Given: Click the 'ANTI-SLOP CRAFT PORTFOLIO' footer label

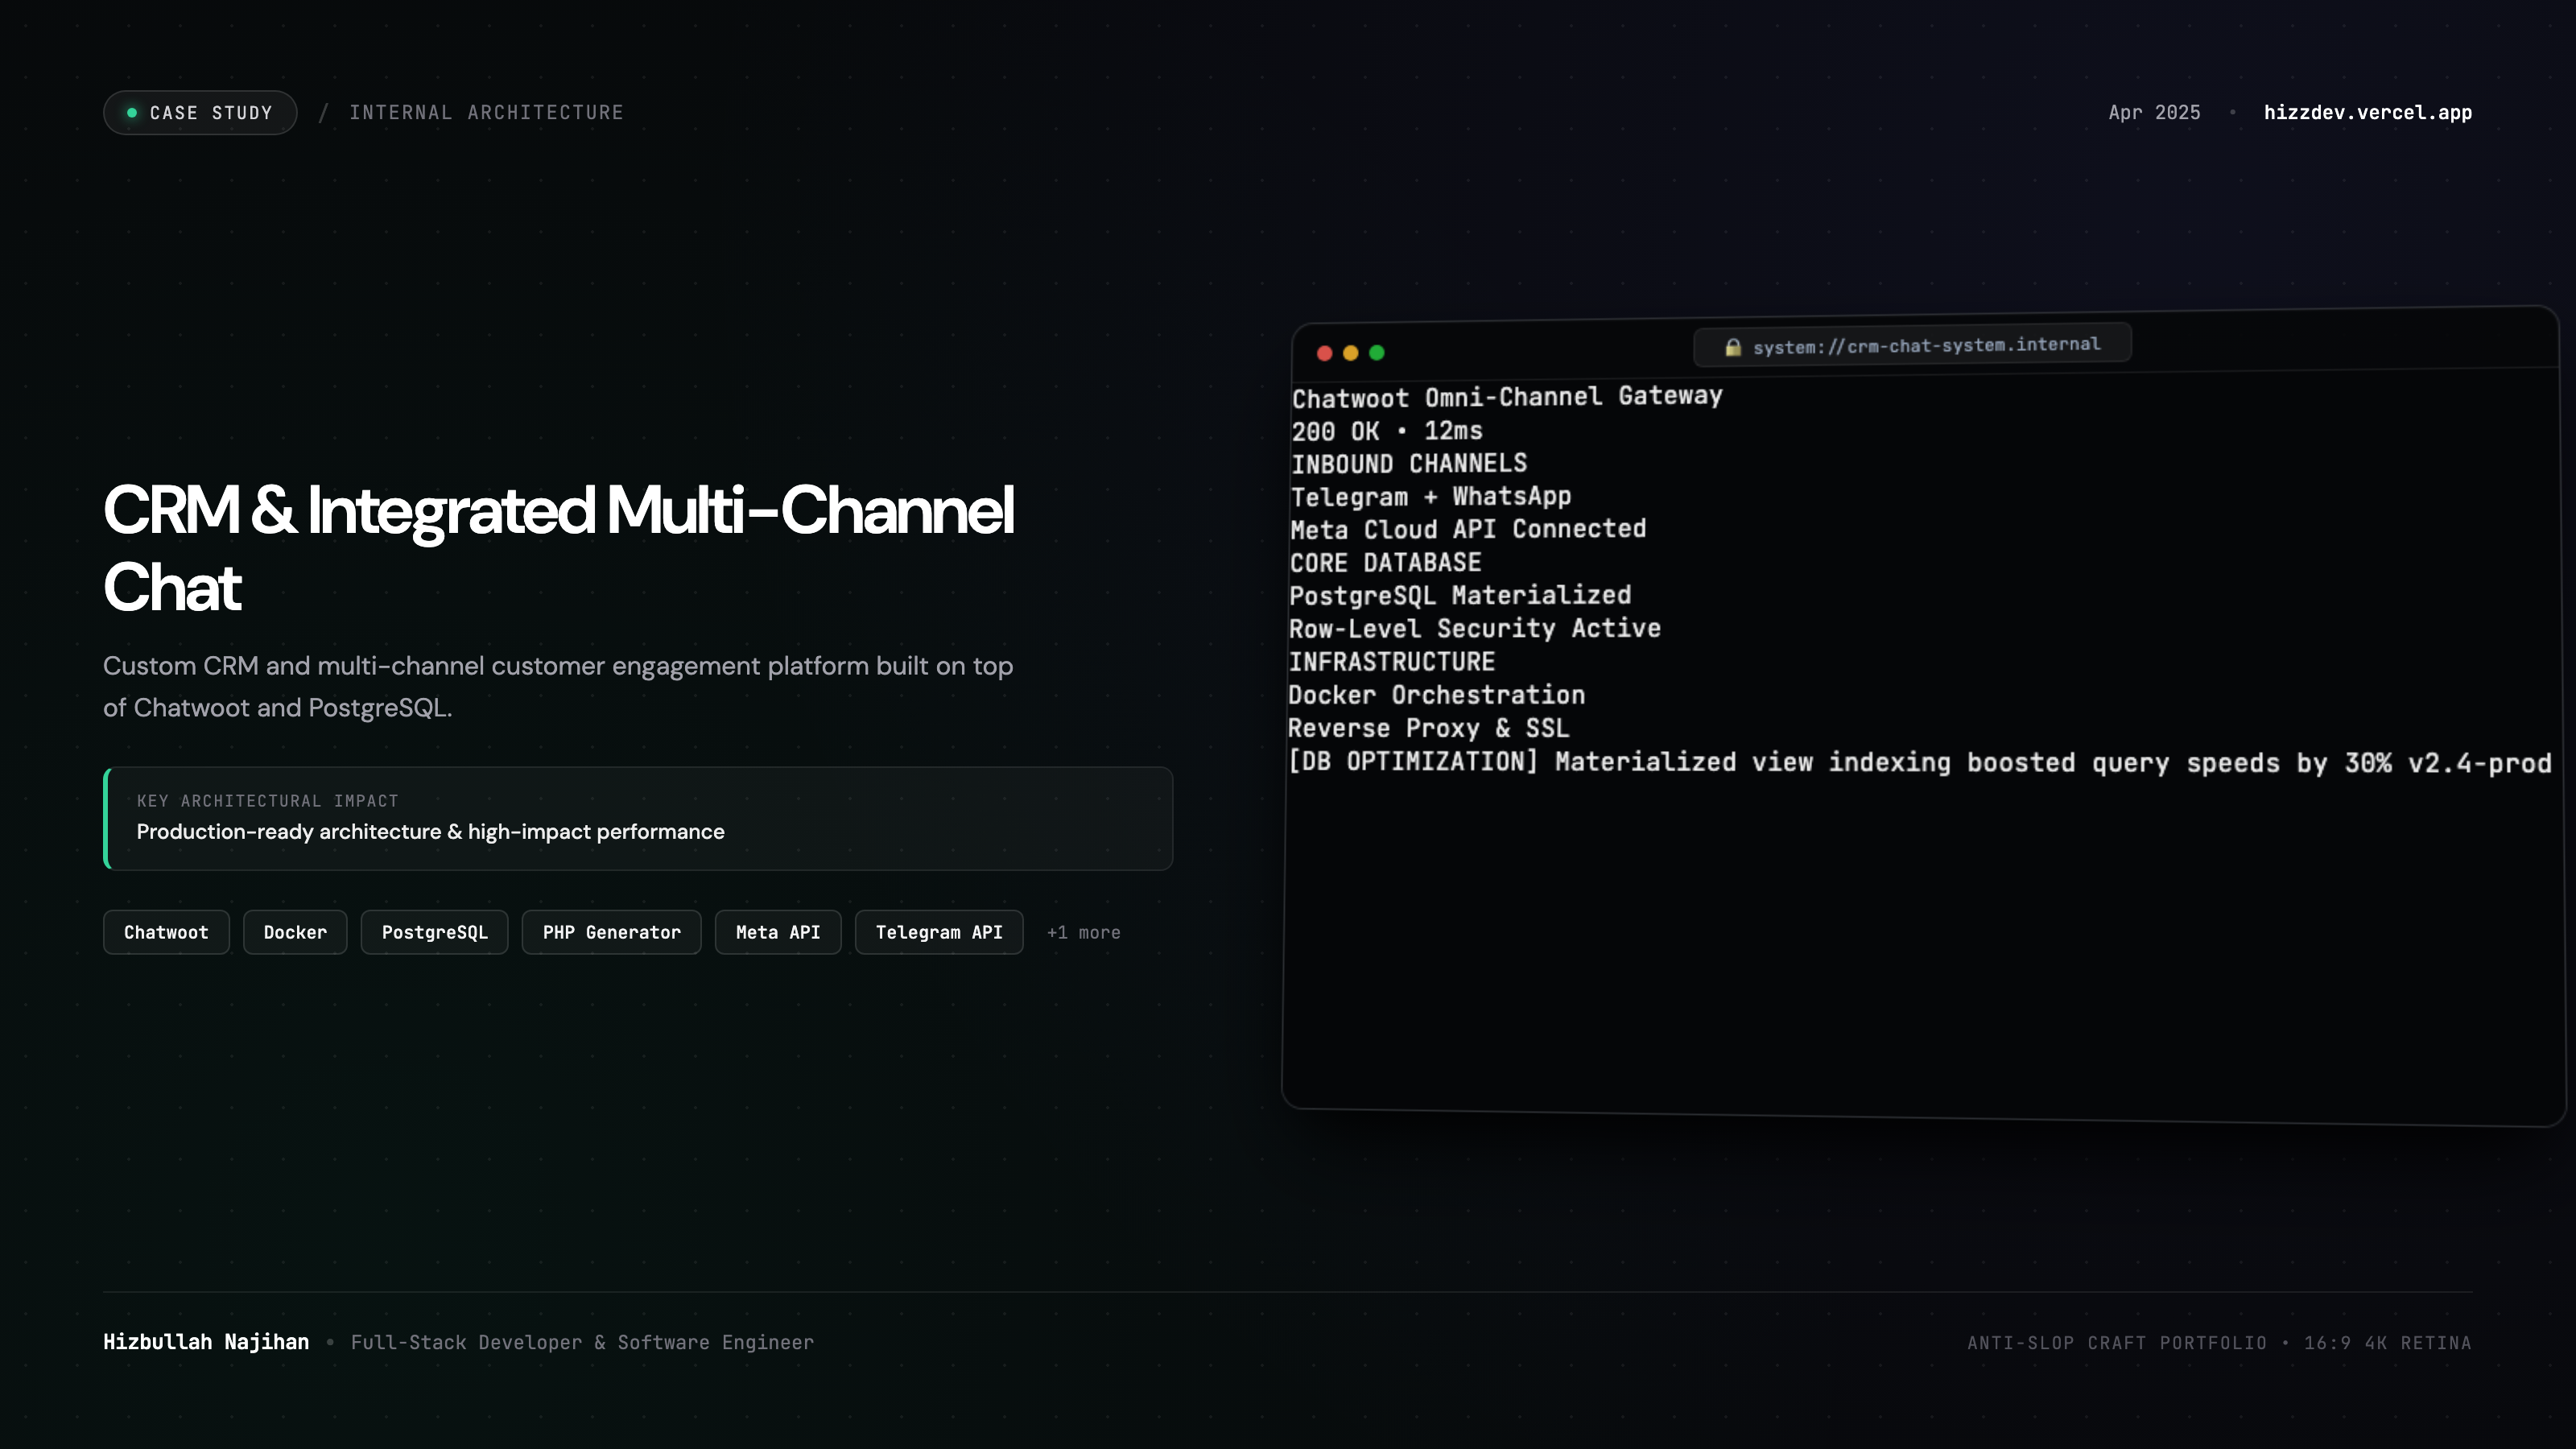Looking at the screenshot, I should tap(2117, 1343).
